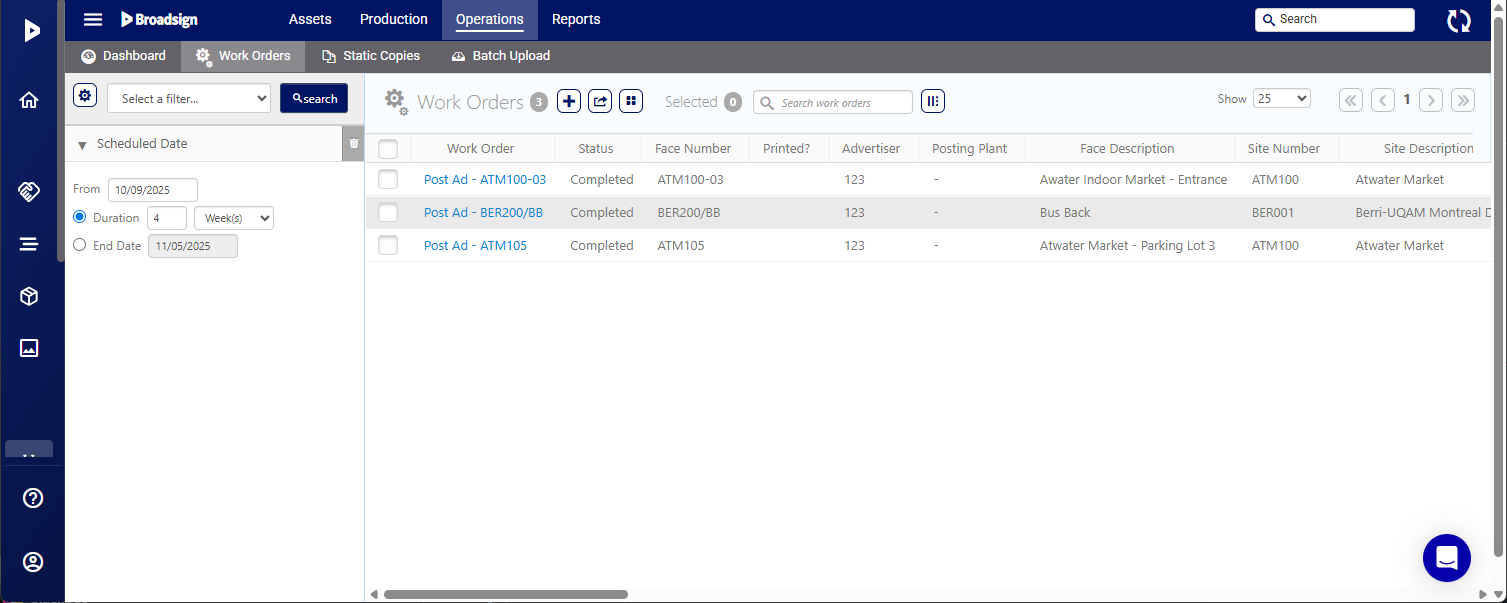Open the 'Select a filter...' dropdown

[x=189, y=98]
